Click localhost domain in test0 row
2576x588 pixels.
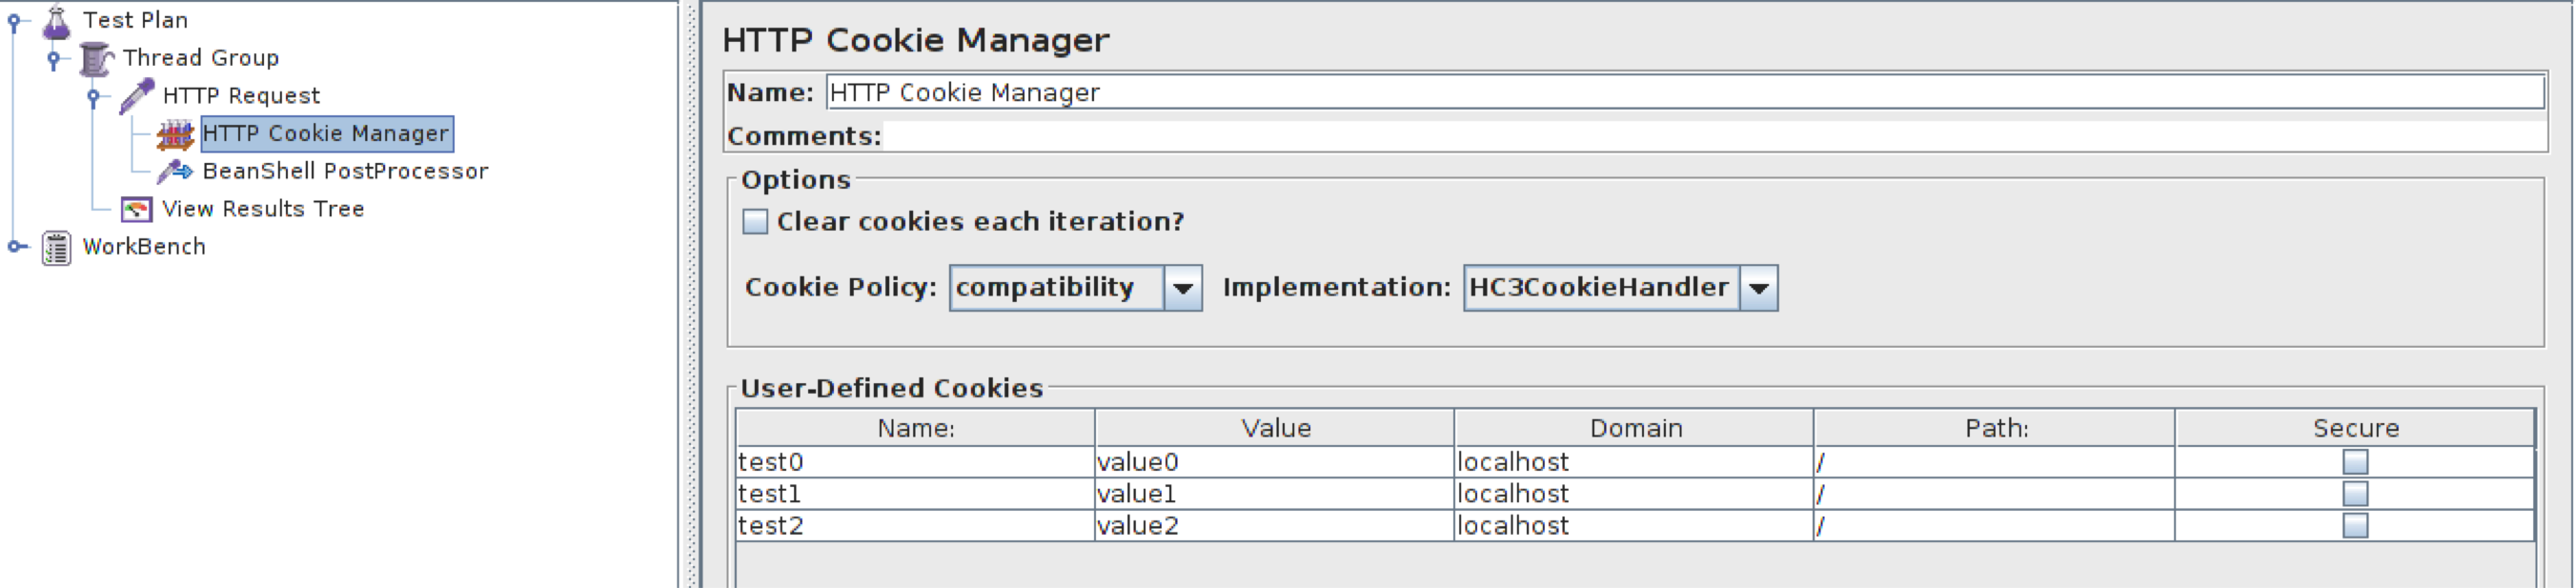(1635, 462)
